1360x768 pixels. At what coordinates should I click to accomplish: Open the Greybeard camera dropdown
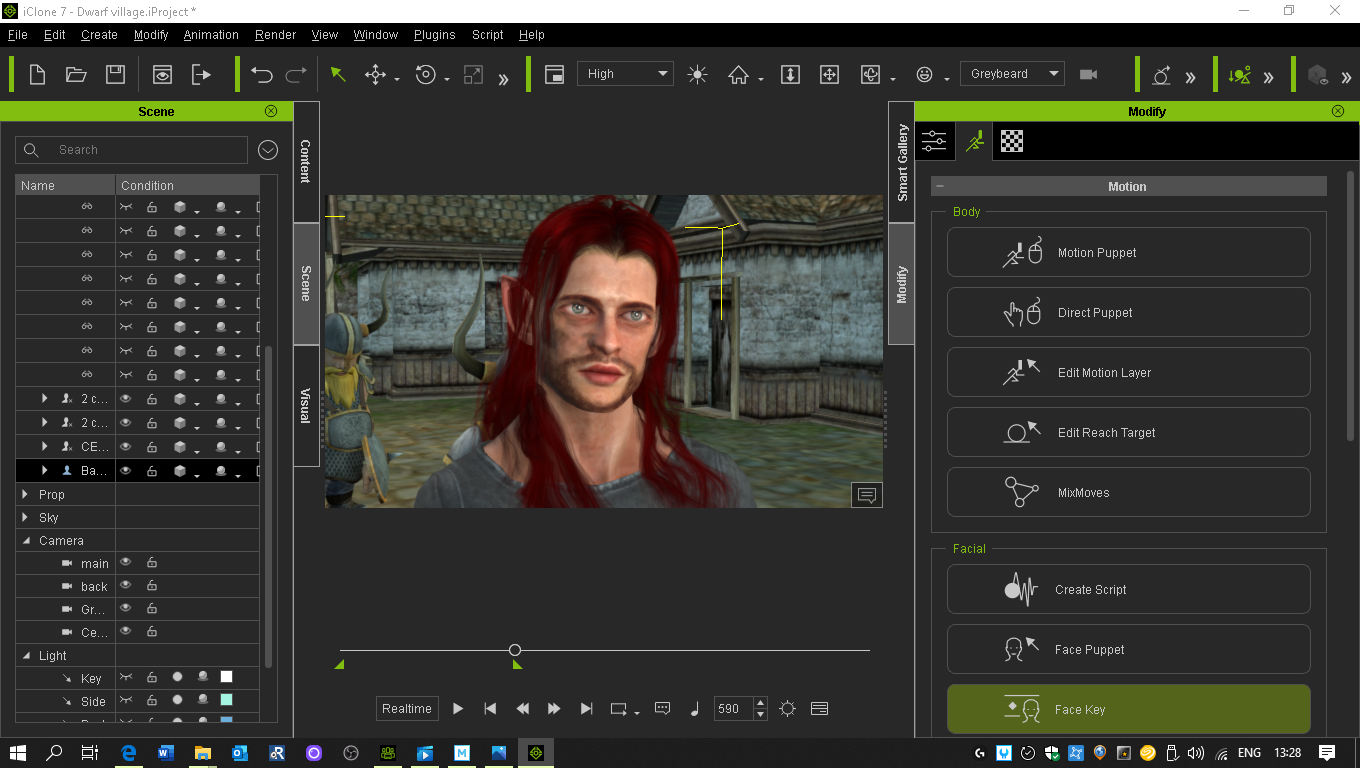click(x=1012, y=74)
